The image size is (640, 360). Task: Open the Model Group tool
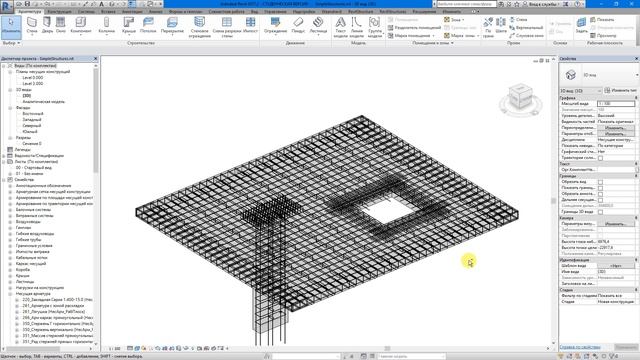pyautogui.click(x=374, y=27)
